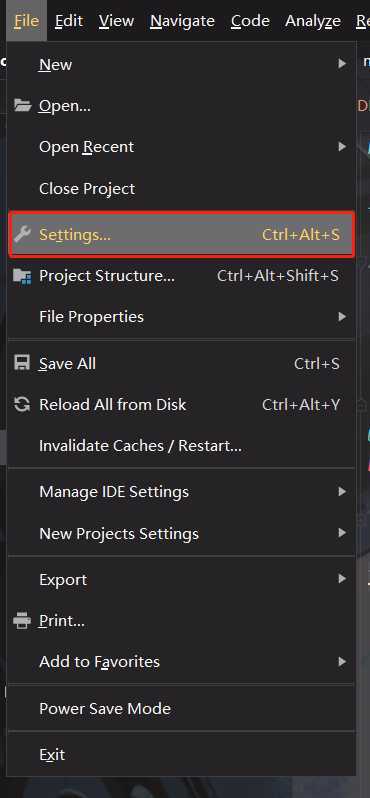370x798 pixels.
Task: Click the open folder icon
Action: pos(22,106)
